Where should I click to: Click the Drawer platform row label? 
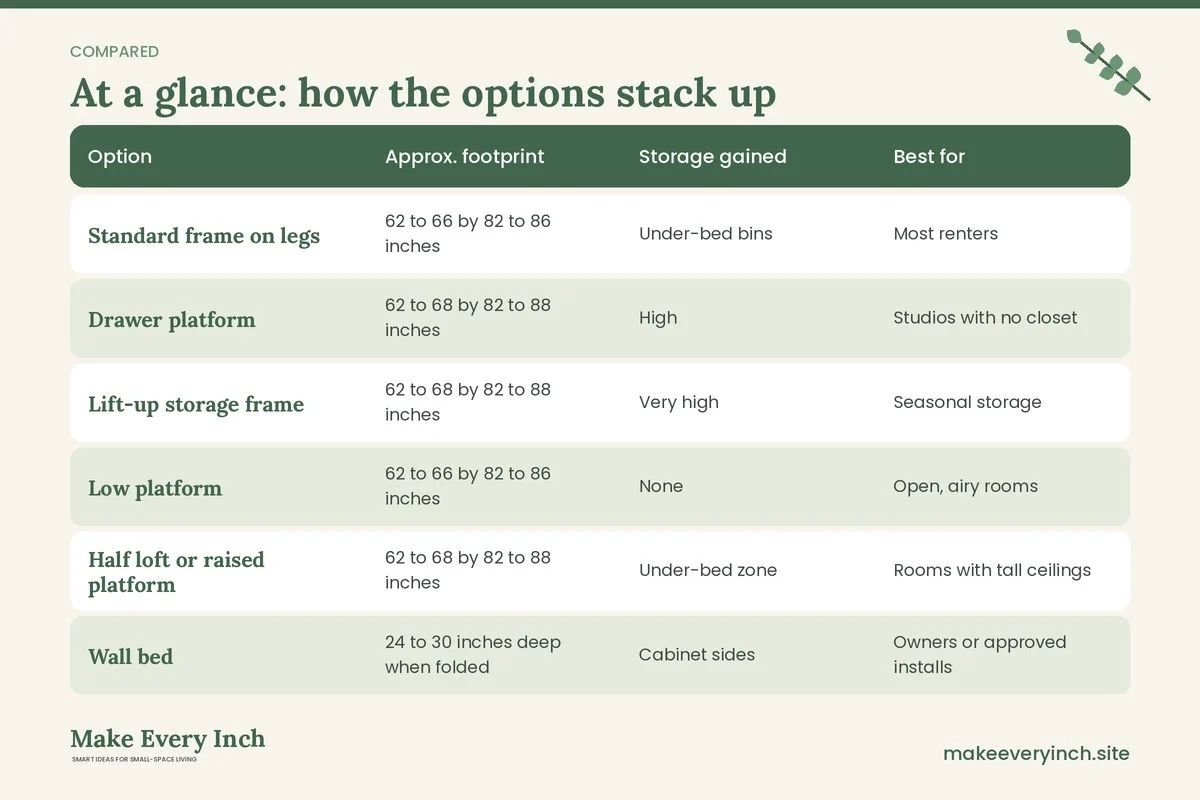(172, 320)
